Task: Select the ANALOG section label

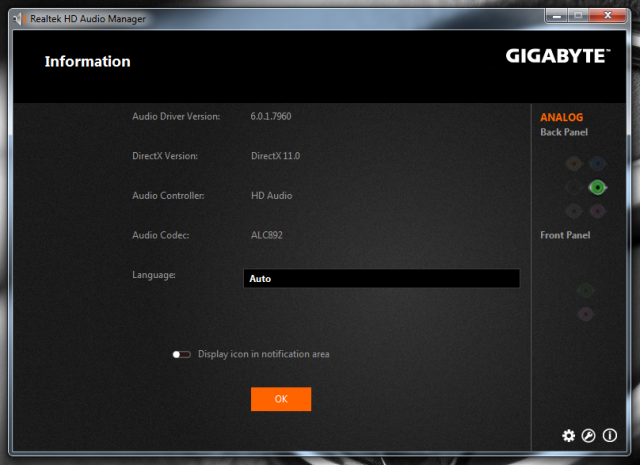Action: (x=562, y=117)
